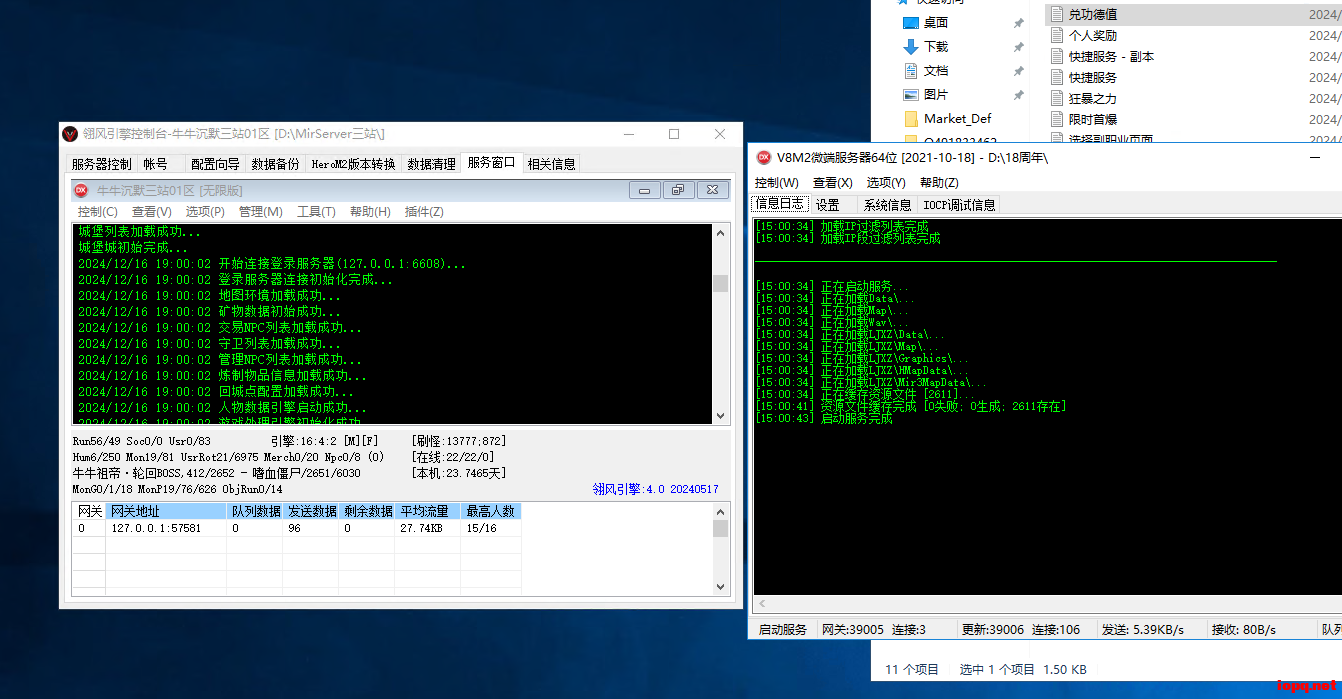Show the 相关信息 tab
Screen dimensions: 1342x699
pos(551,164)
